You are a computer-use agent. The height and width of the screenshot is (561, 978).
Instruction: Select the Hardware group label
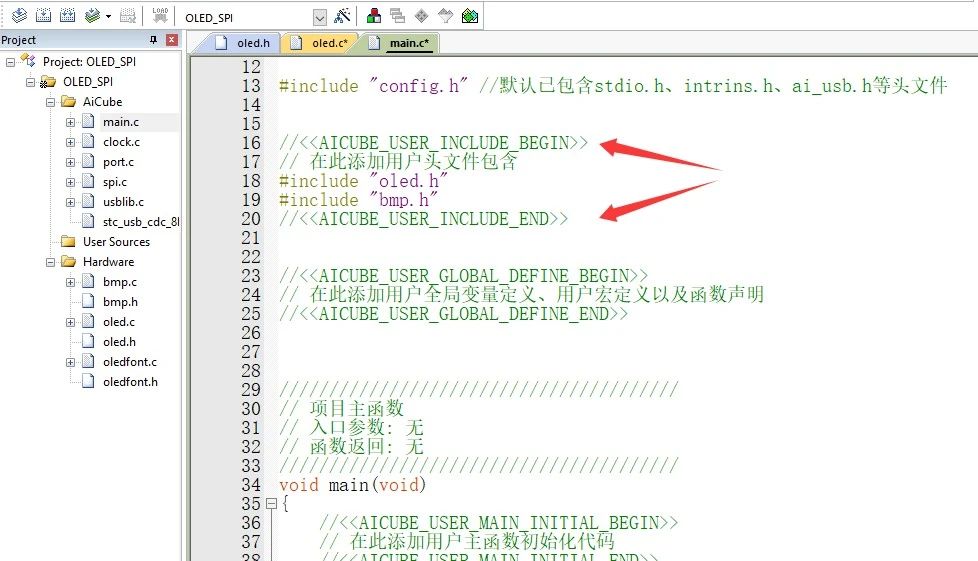[x=109, y=261]
